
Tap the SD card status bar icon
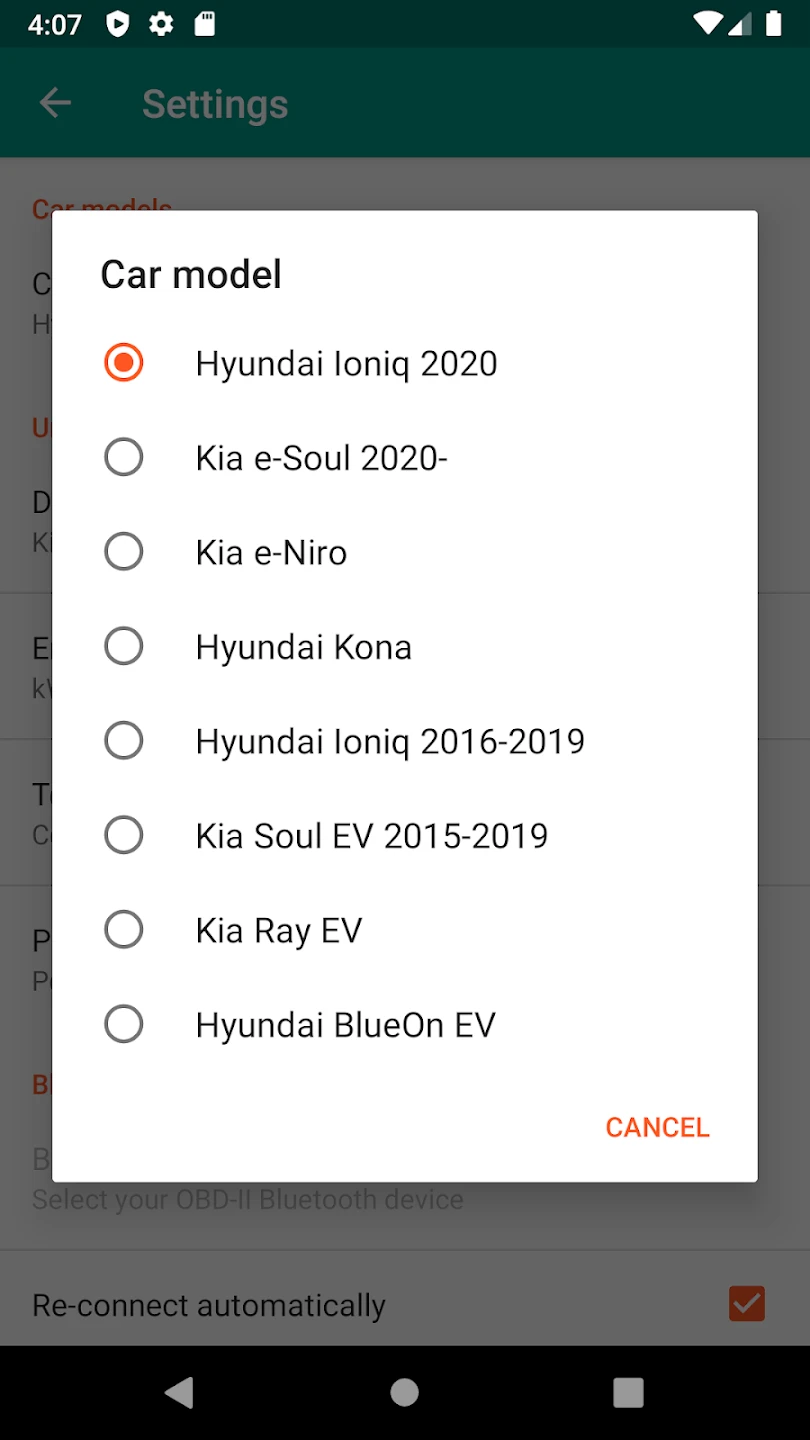[x=204, y=24]
